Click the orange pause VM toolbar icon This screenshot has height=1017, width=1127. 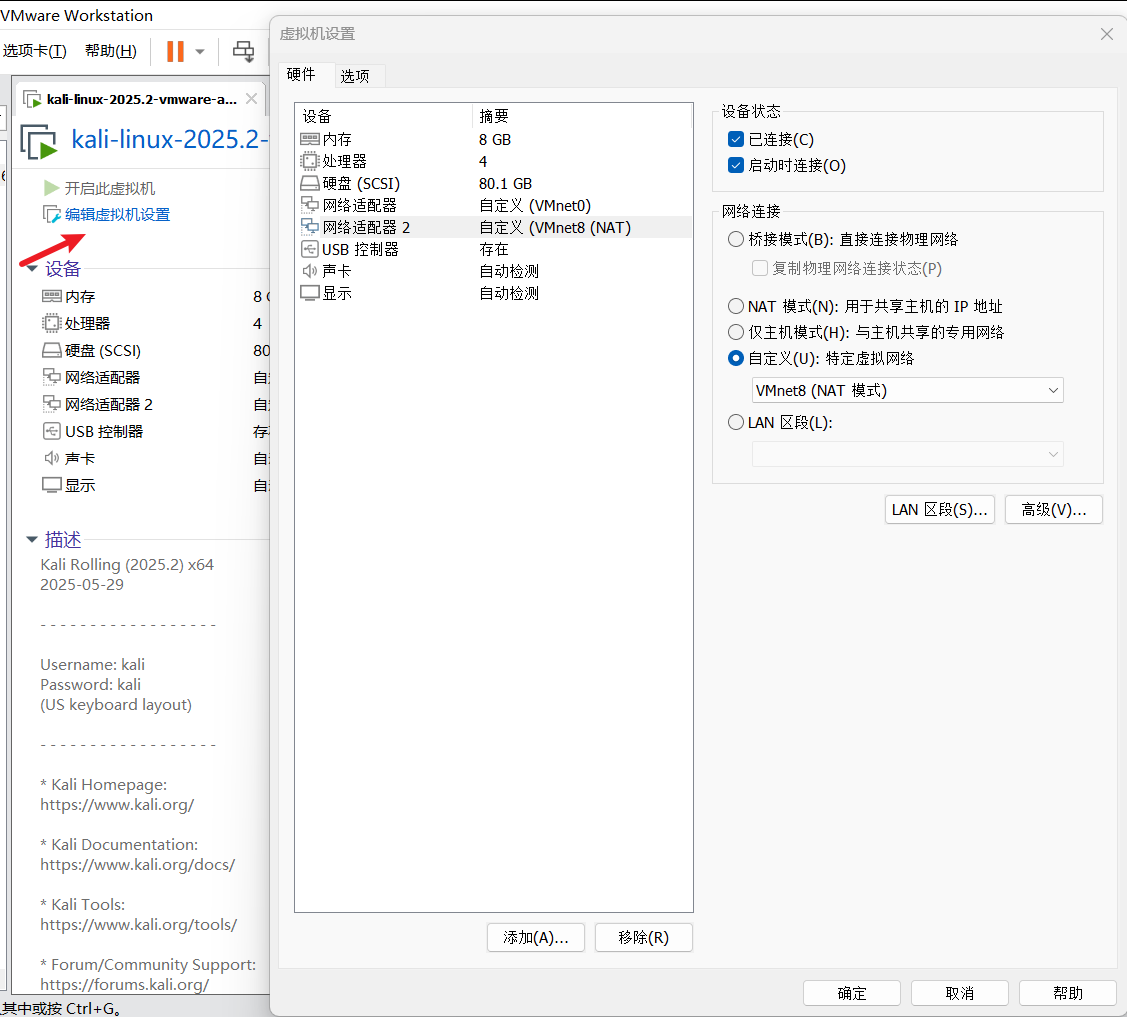(175, 51)
